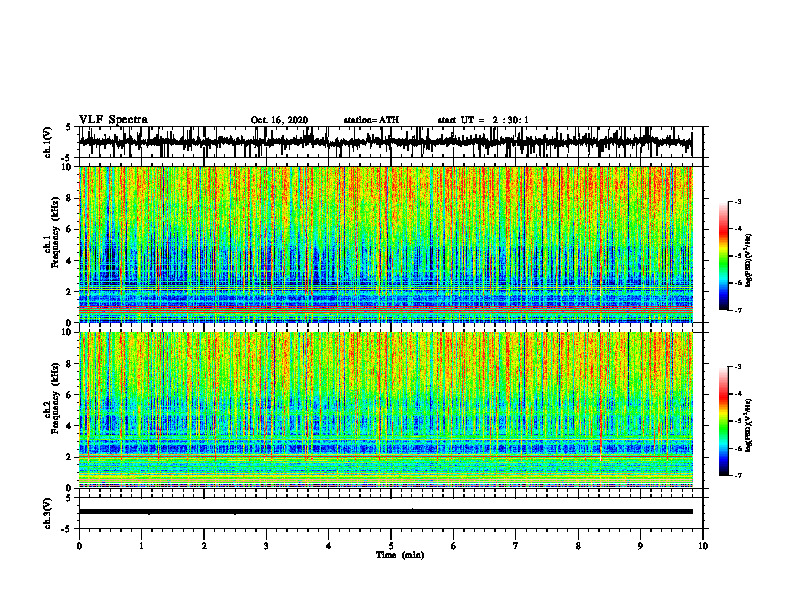This screenshot has width=792, height=612.
Task: Click time axis tick label '10'
Action: point(703,546)
